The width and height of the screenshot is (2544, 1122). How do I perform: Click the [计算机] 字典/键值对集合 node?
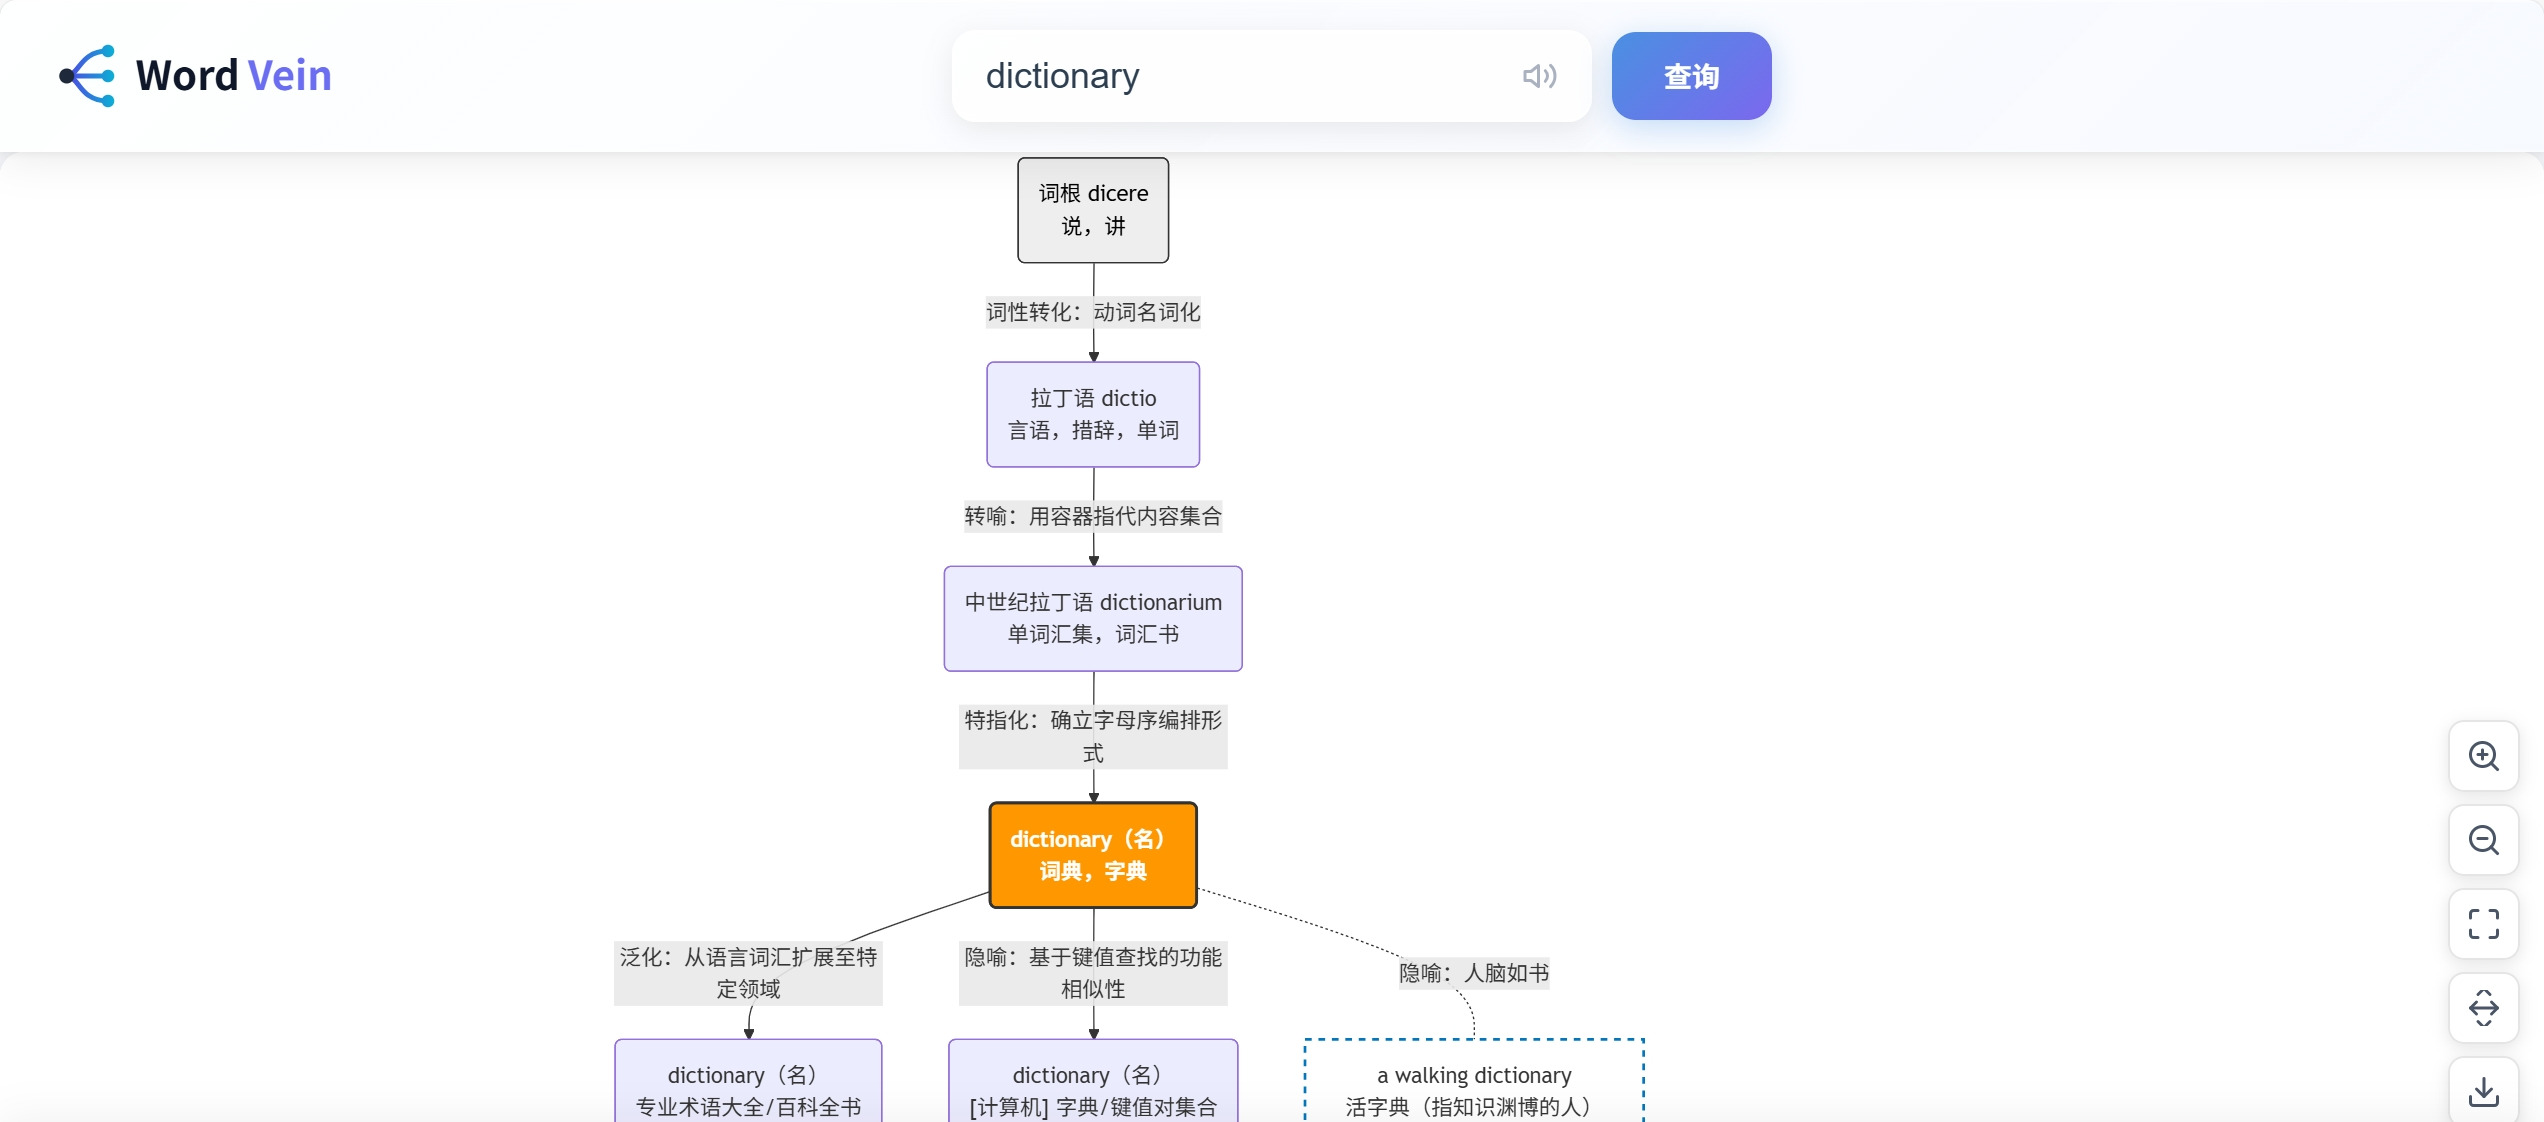(x=1093, y=1088)
